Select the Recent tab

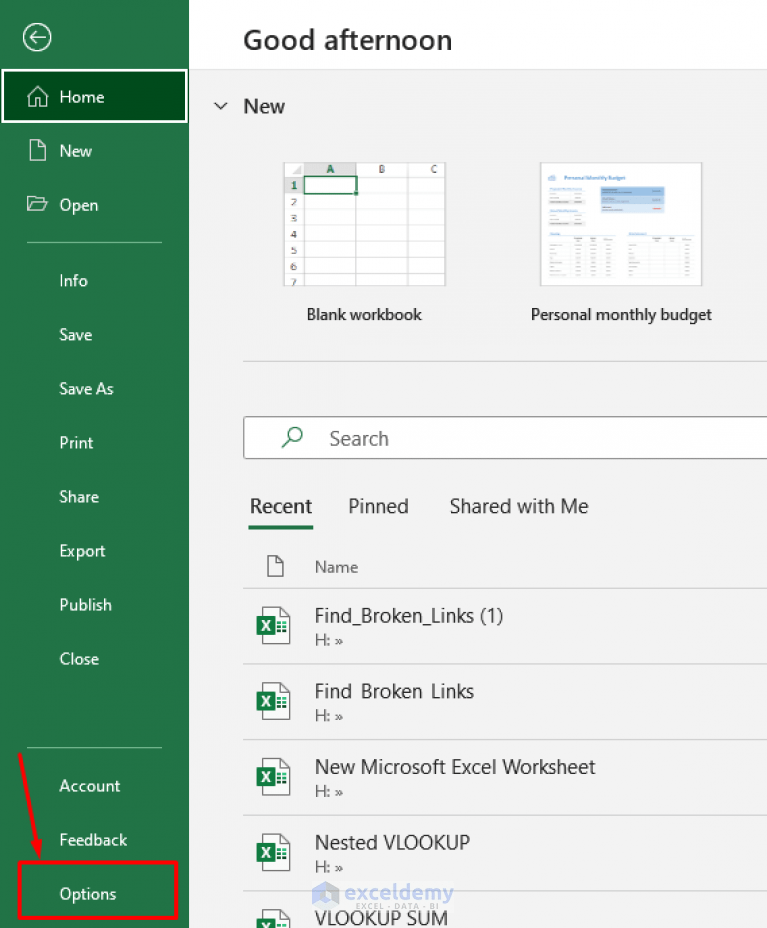click(281, 506)
